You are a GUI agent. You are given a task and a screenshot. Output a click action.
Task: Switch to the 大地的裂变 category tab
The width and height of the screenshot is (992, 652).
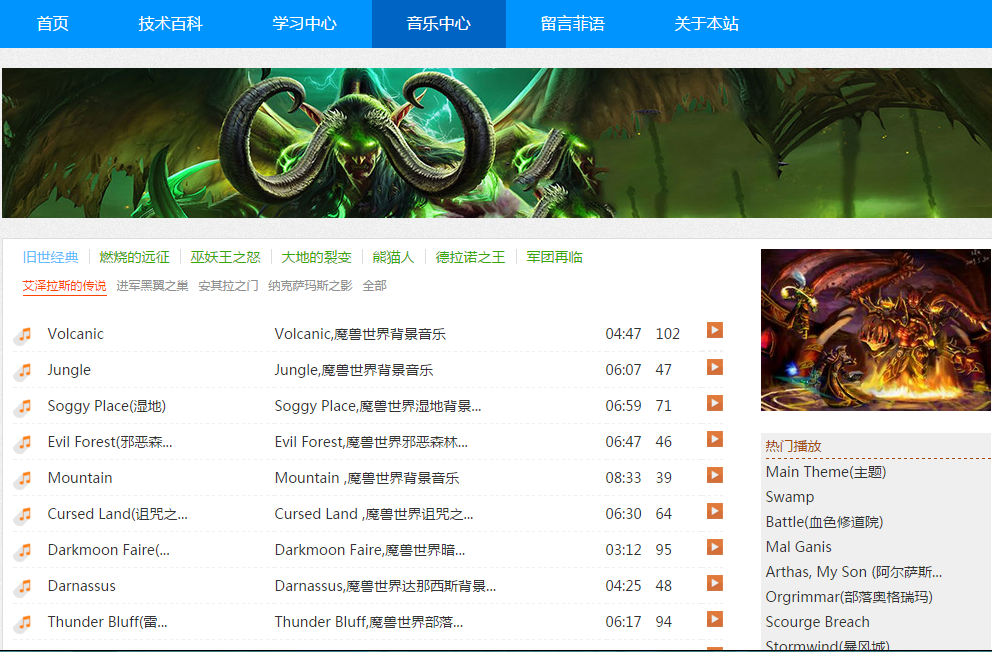coord(316,257)
